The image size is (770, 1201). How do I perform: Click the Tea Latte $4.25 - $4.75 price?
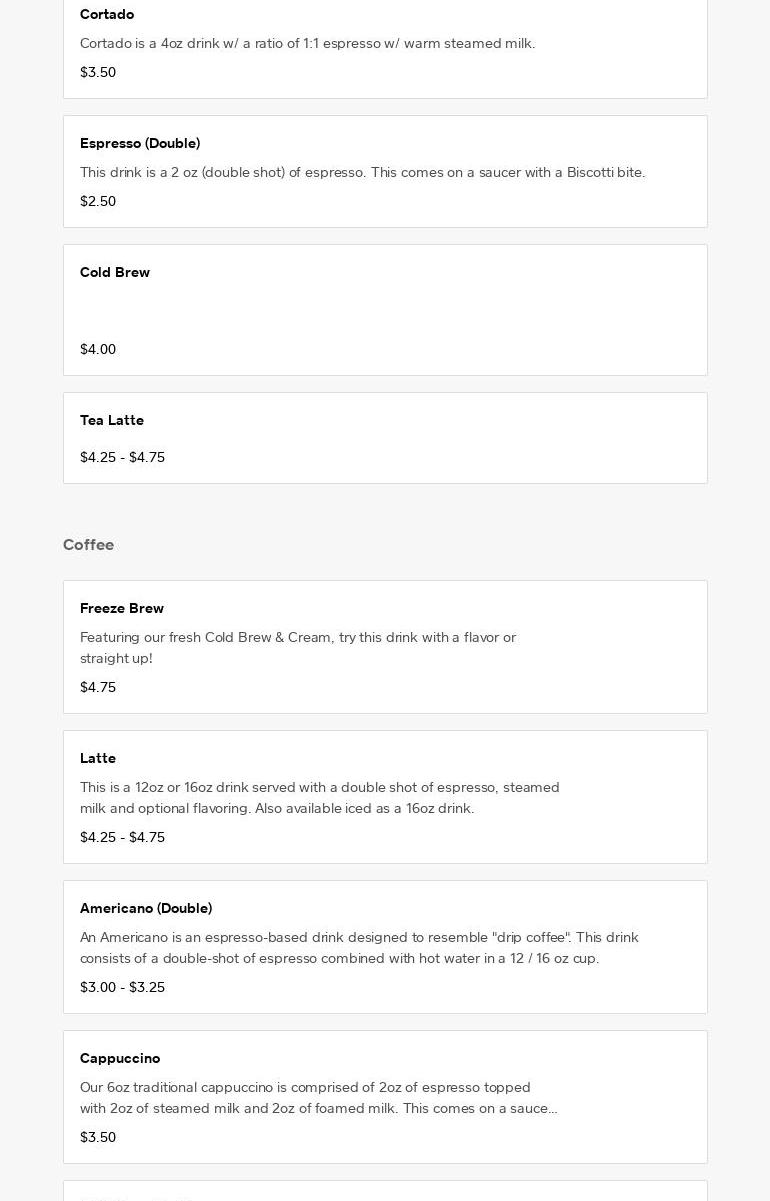pyautogui.click(x=122, y=457)
